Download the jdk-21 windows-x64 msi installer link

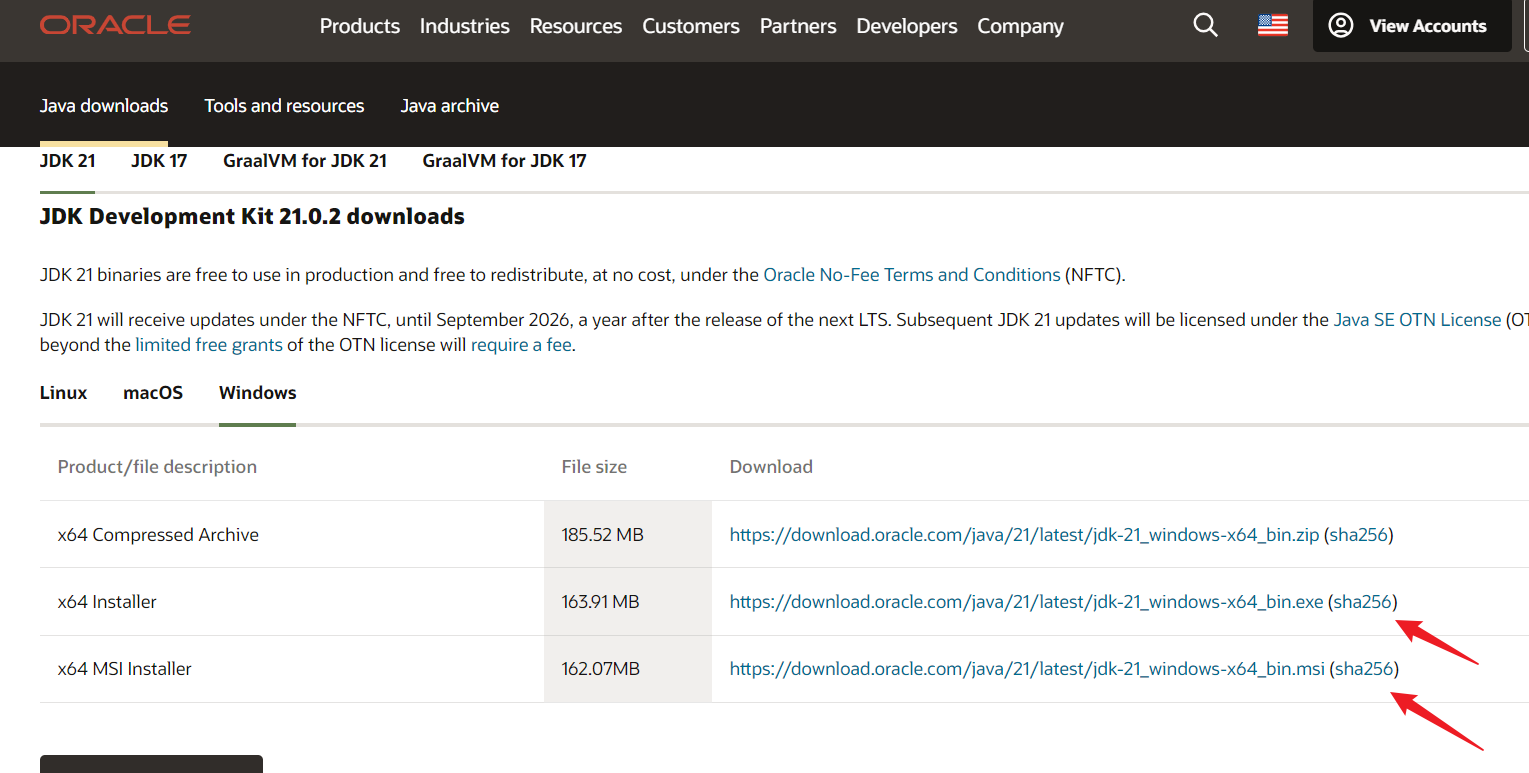click(1028, 669)
